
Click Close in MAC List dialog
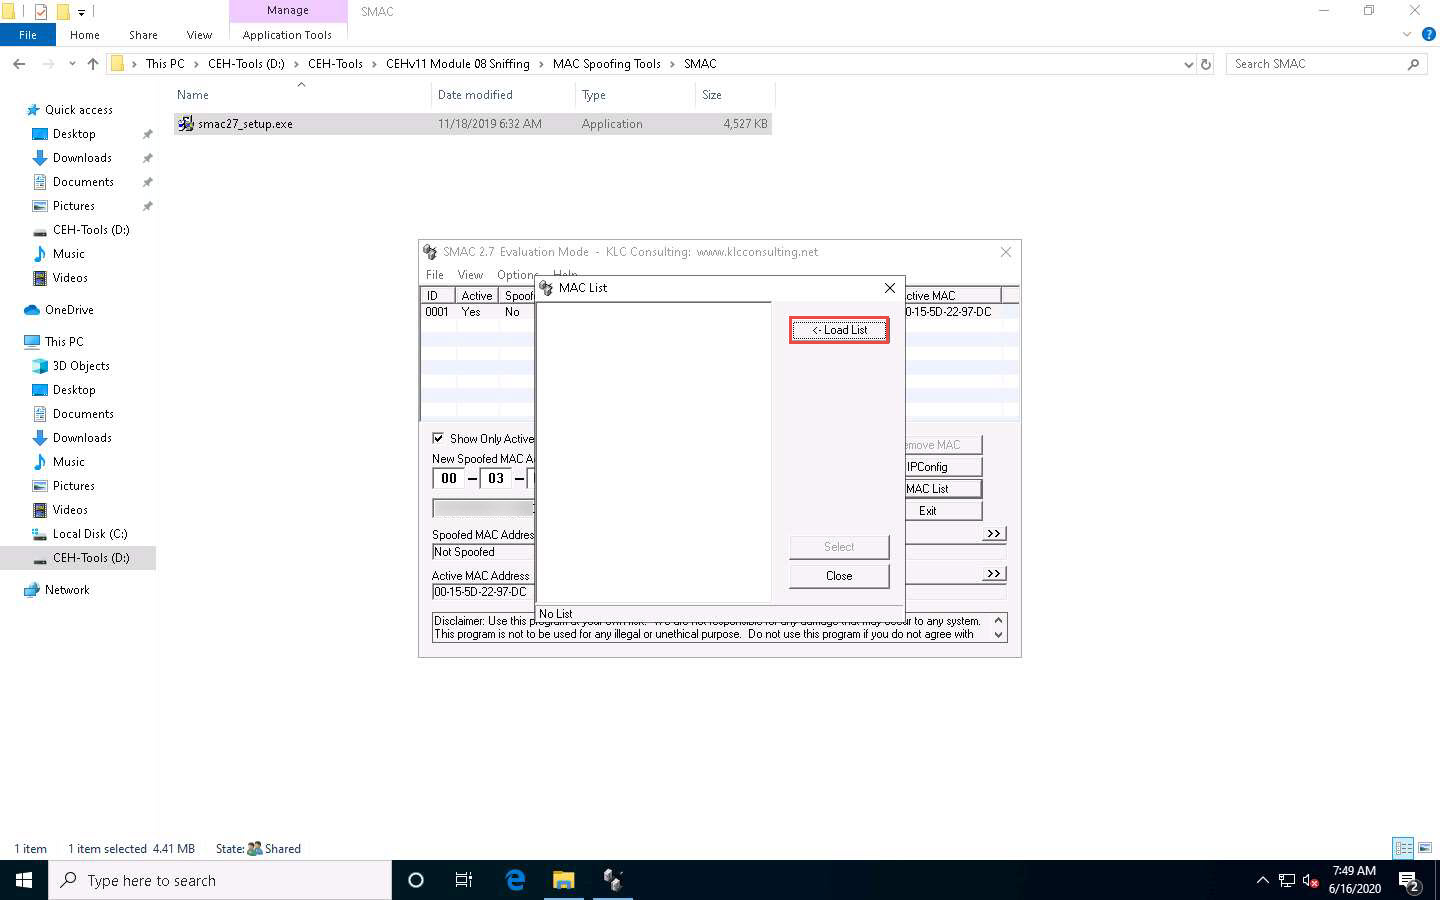coord(839,576)
